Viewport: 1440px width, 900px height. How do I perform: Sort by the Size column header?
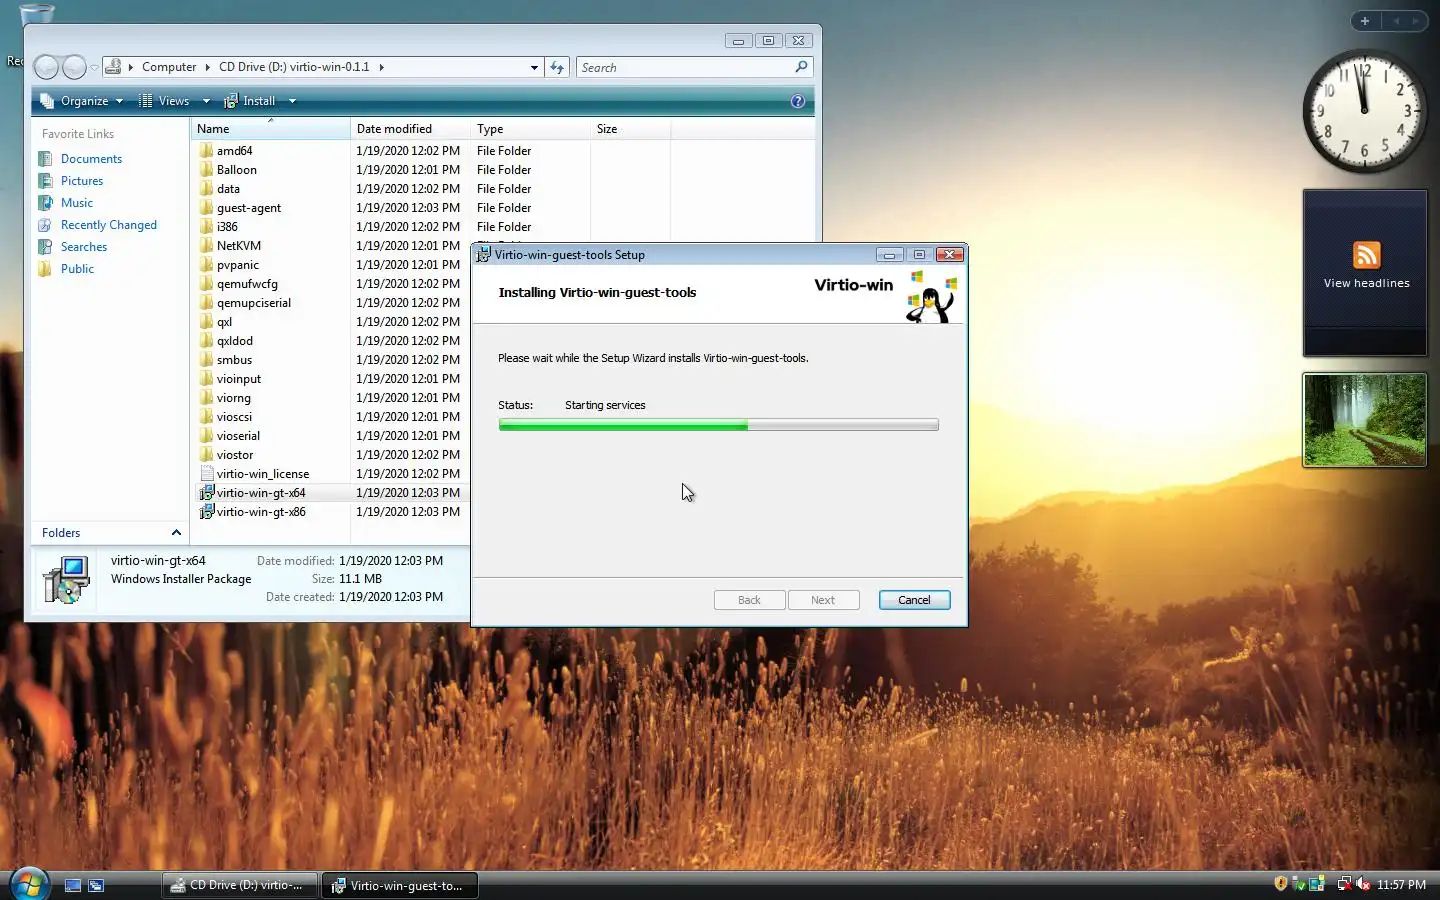coord(630,129)
